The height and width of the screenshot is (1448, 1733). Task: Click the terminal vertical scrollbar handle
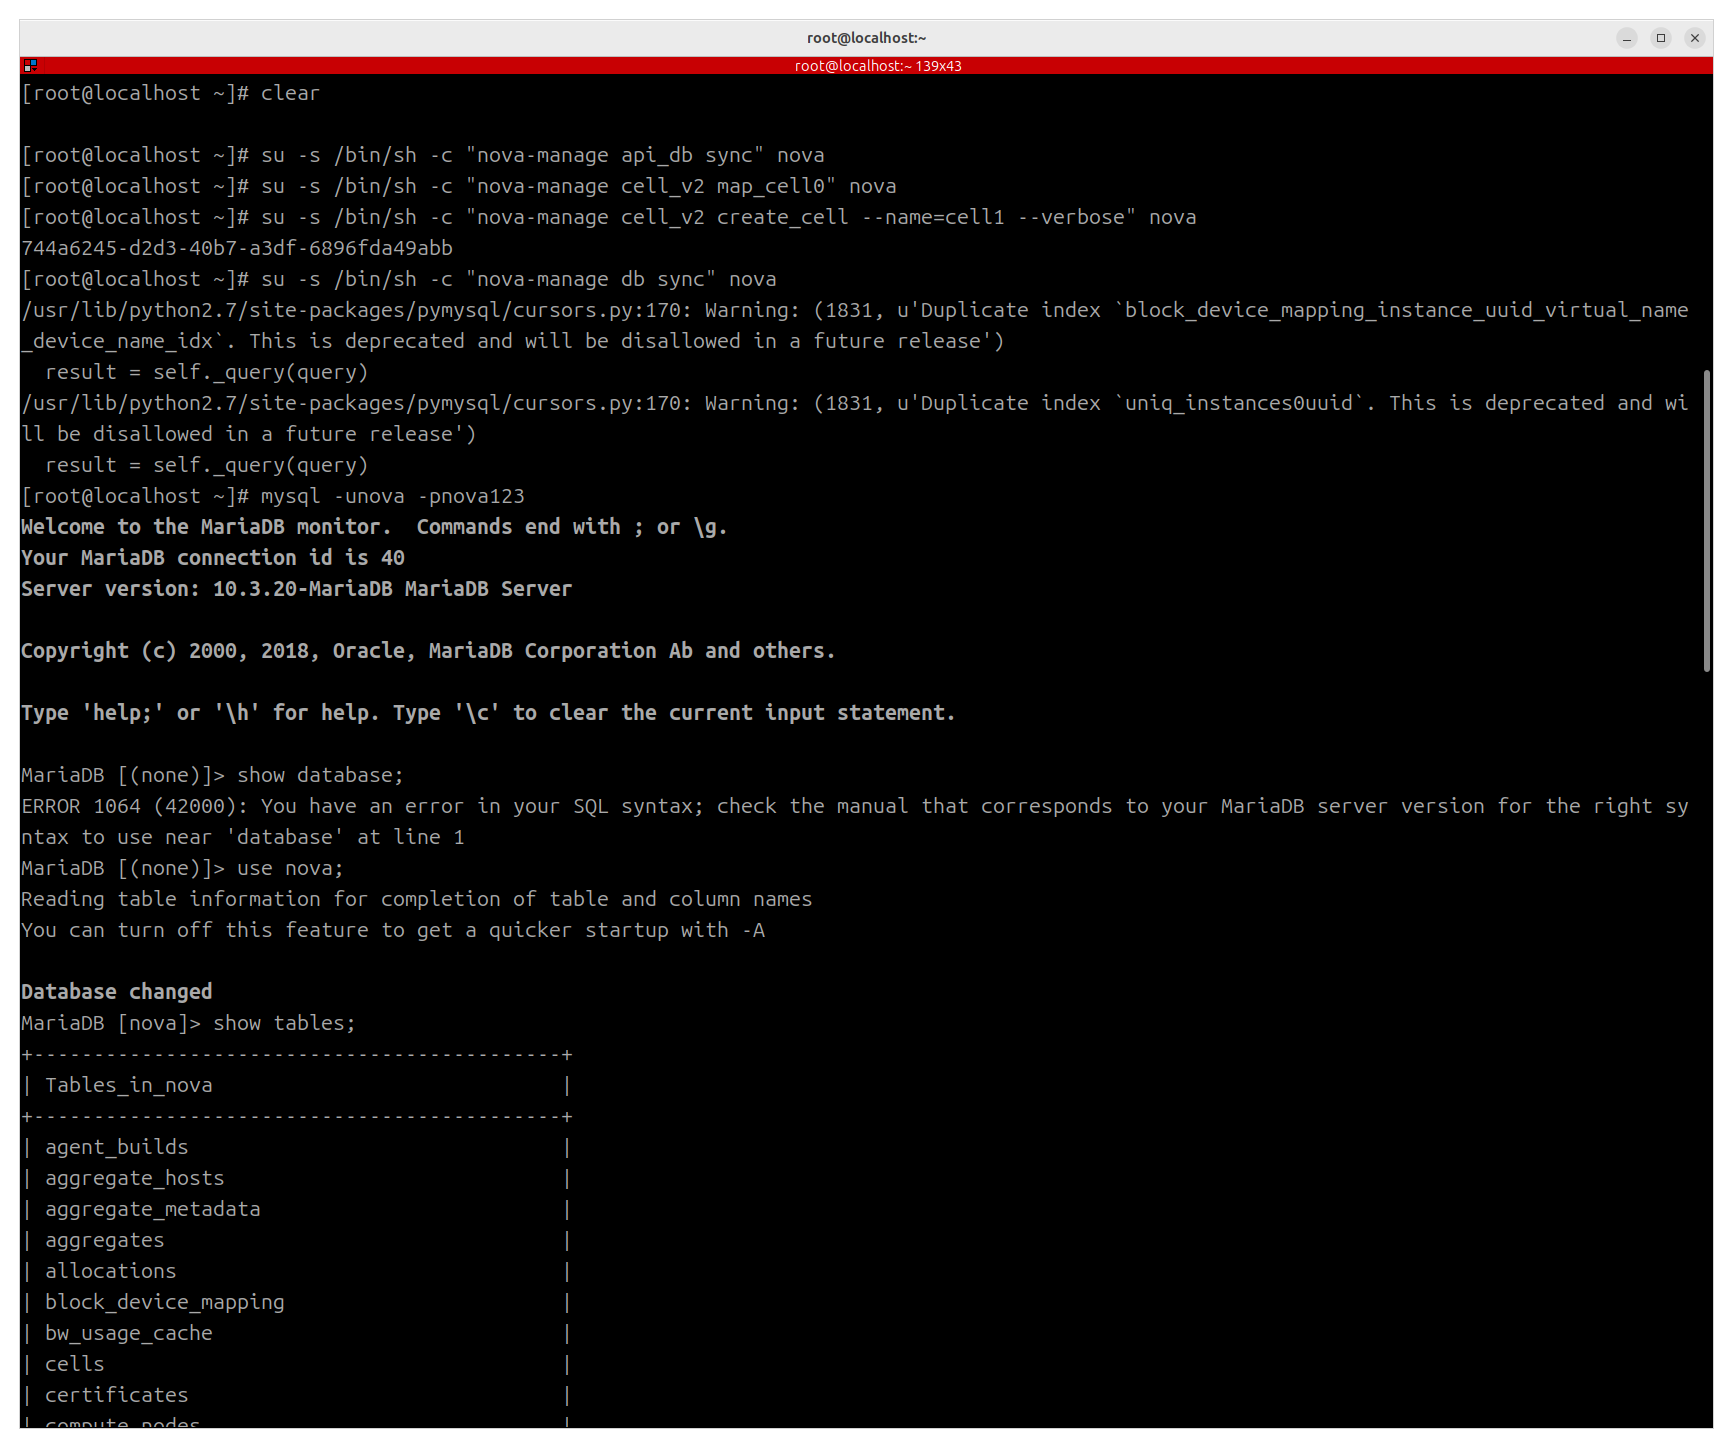tap(1707, 521)
